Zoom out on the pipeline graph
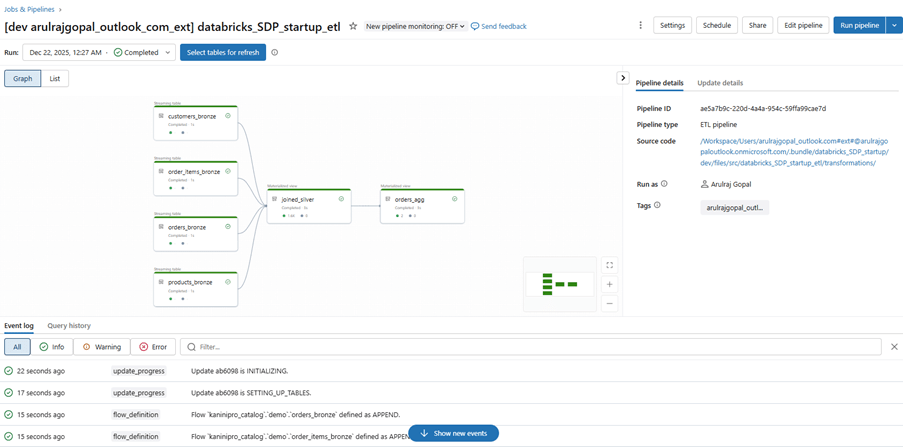The height and width of the screenshot is (447, 903). click(x=610, y=303)
